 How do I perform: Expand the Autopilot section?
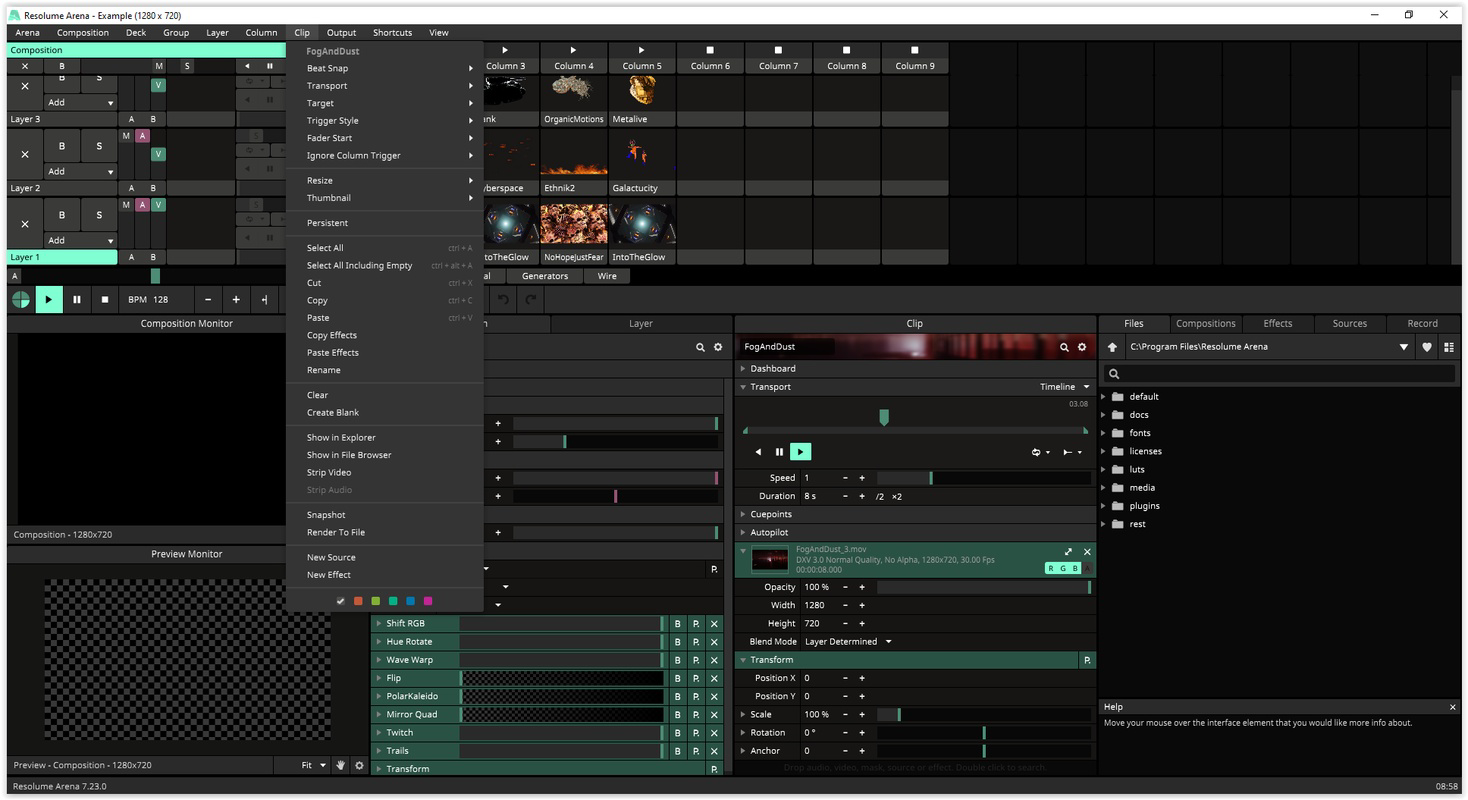click(743, 533)
